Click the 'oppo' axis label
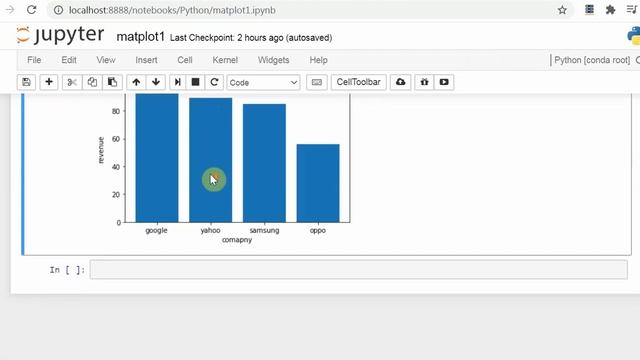This screenshot has width=640, height=360. point(318,231)
